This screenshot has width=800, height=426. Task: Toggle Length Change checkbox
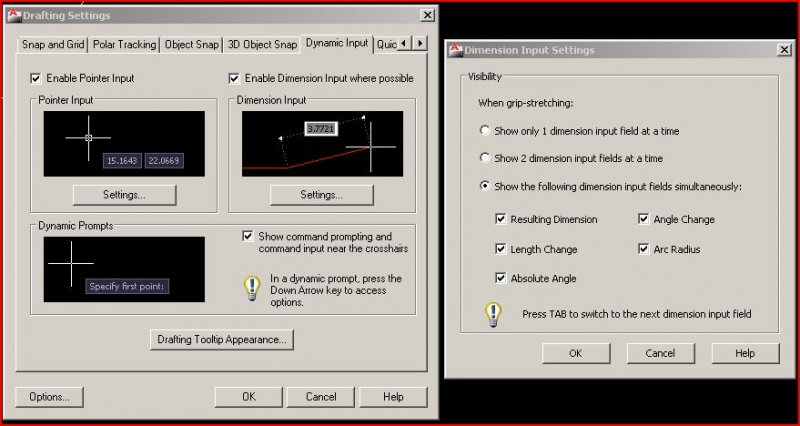click(x=501, y=249)
